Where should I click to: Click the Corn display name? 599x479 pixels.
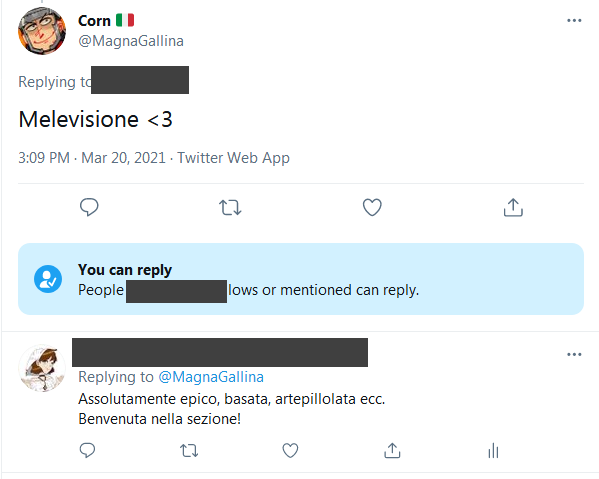(94, 21)
